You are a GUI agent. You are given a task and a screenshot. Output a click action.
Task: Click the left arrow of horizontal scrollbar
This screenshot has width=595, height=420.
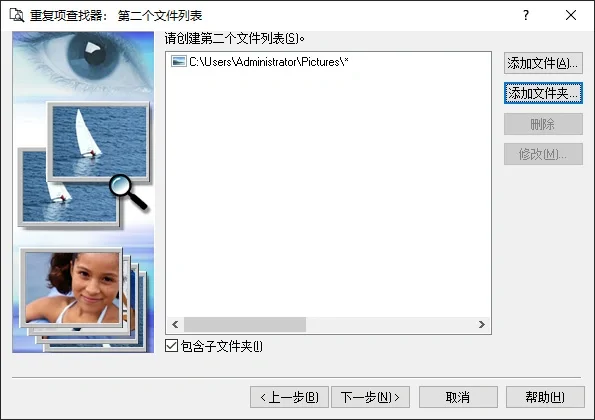tap(175, 324)
